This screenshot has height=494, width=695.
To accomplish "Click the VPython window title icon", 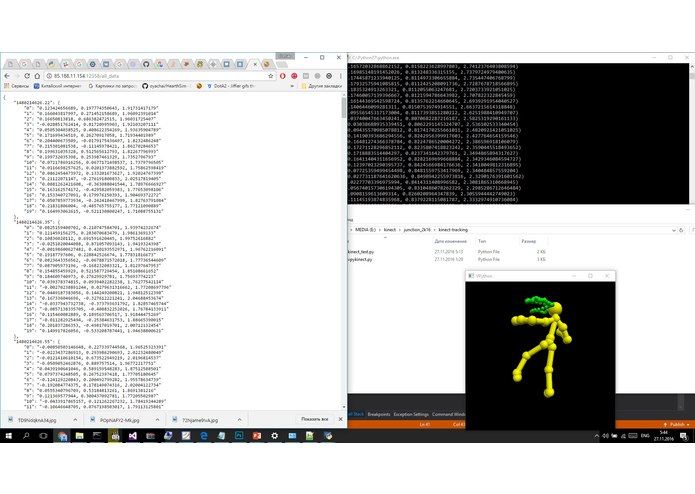I will coord(471,276).
